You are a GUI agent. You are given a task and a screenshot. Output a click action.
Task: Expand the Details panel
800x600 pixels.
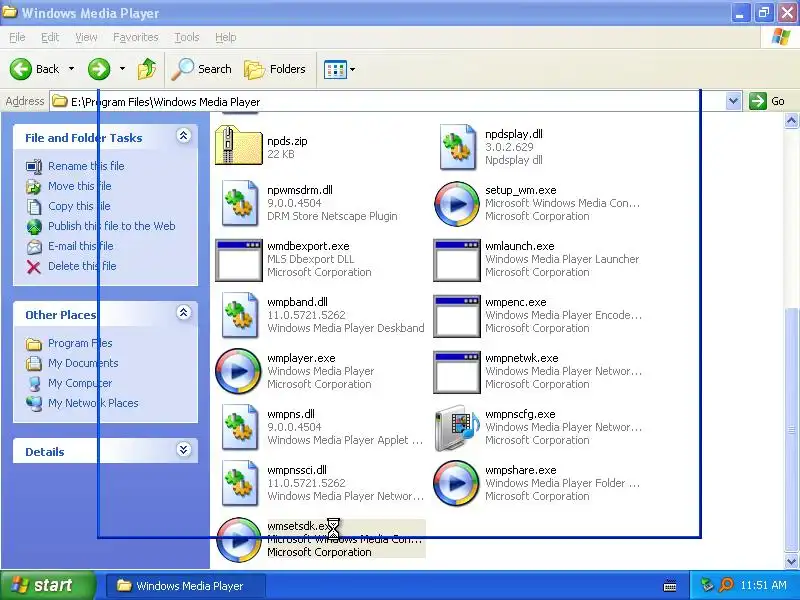(x=183, y=449)
